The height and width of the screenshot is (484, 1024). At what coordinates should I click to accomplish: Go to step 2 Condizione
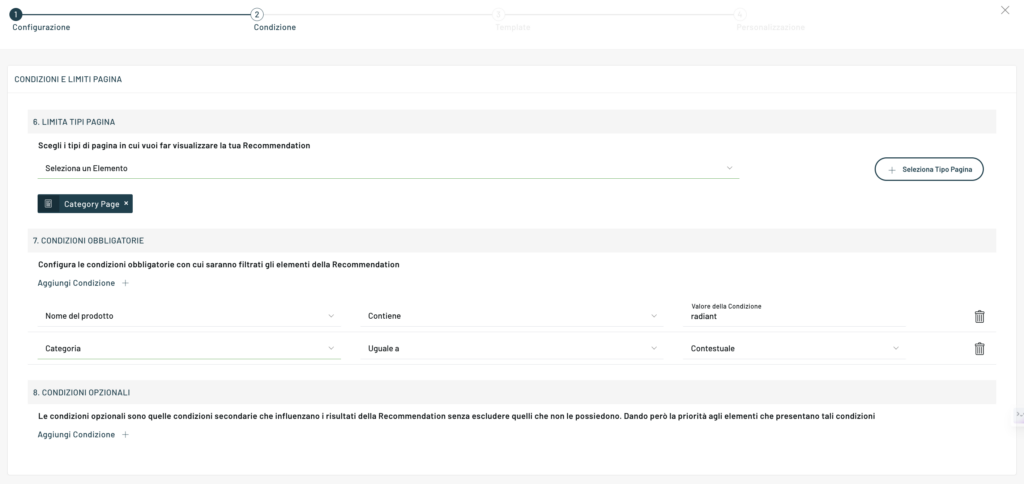click(257, 14)
